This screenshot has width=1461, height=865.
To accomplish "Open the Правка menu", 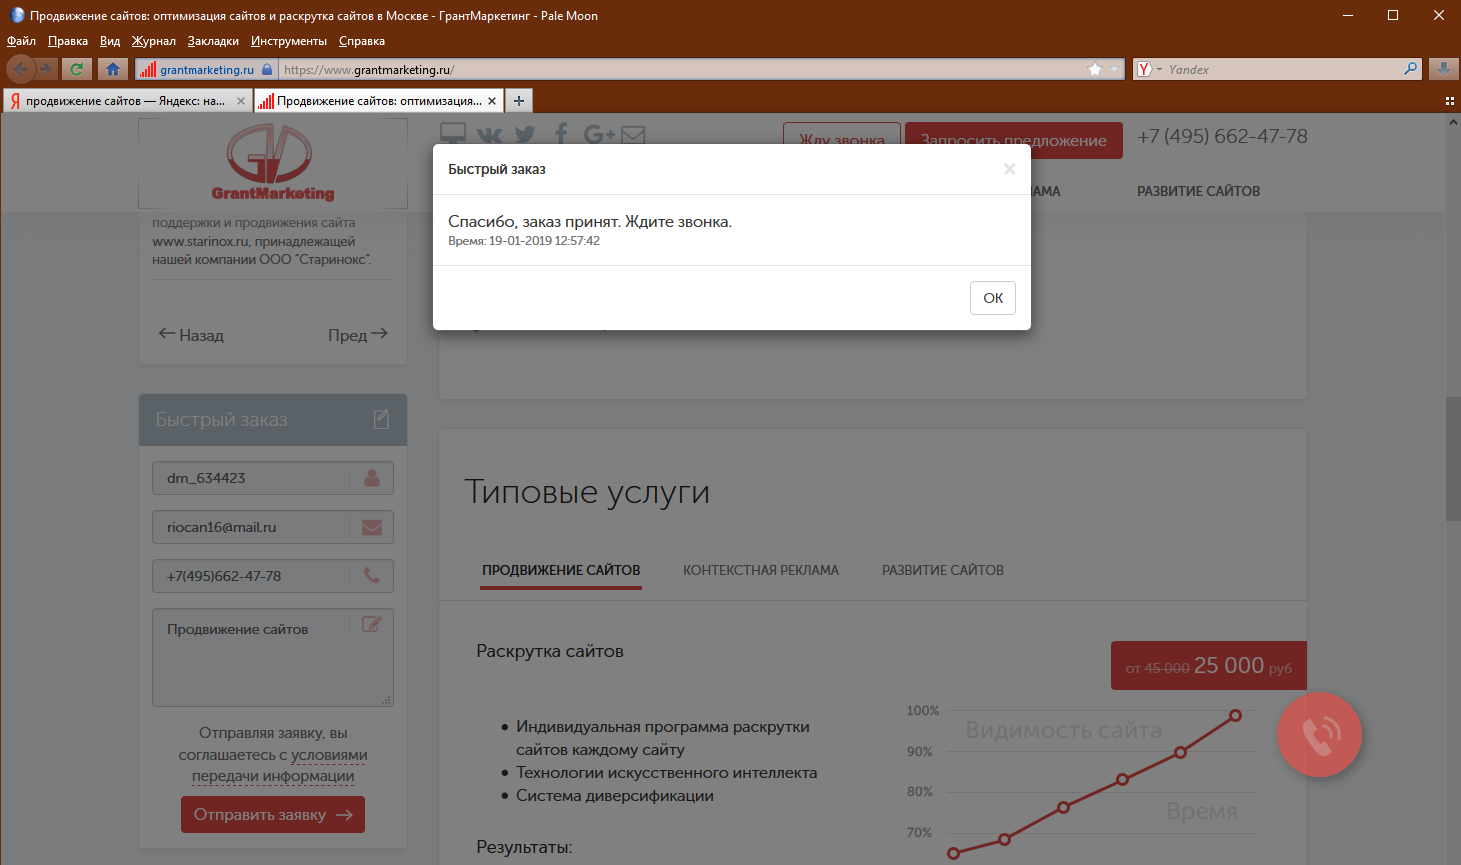I will tap(68, 41).
